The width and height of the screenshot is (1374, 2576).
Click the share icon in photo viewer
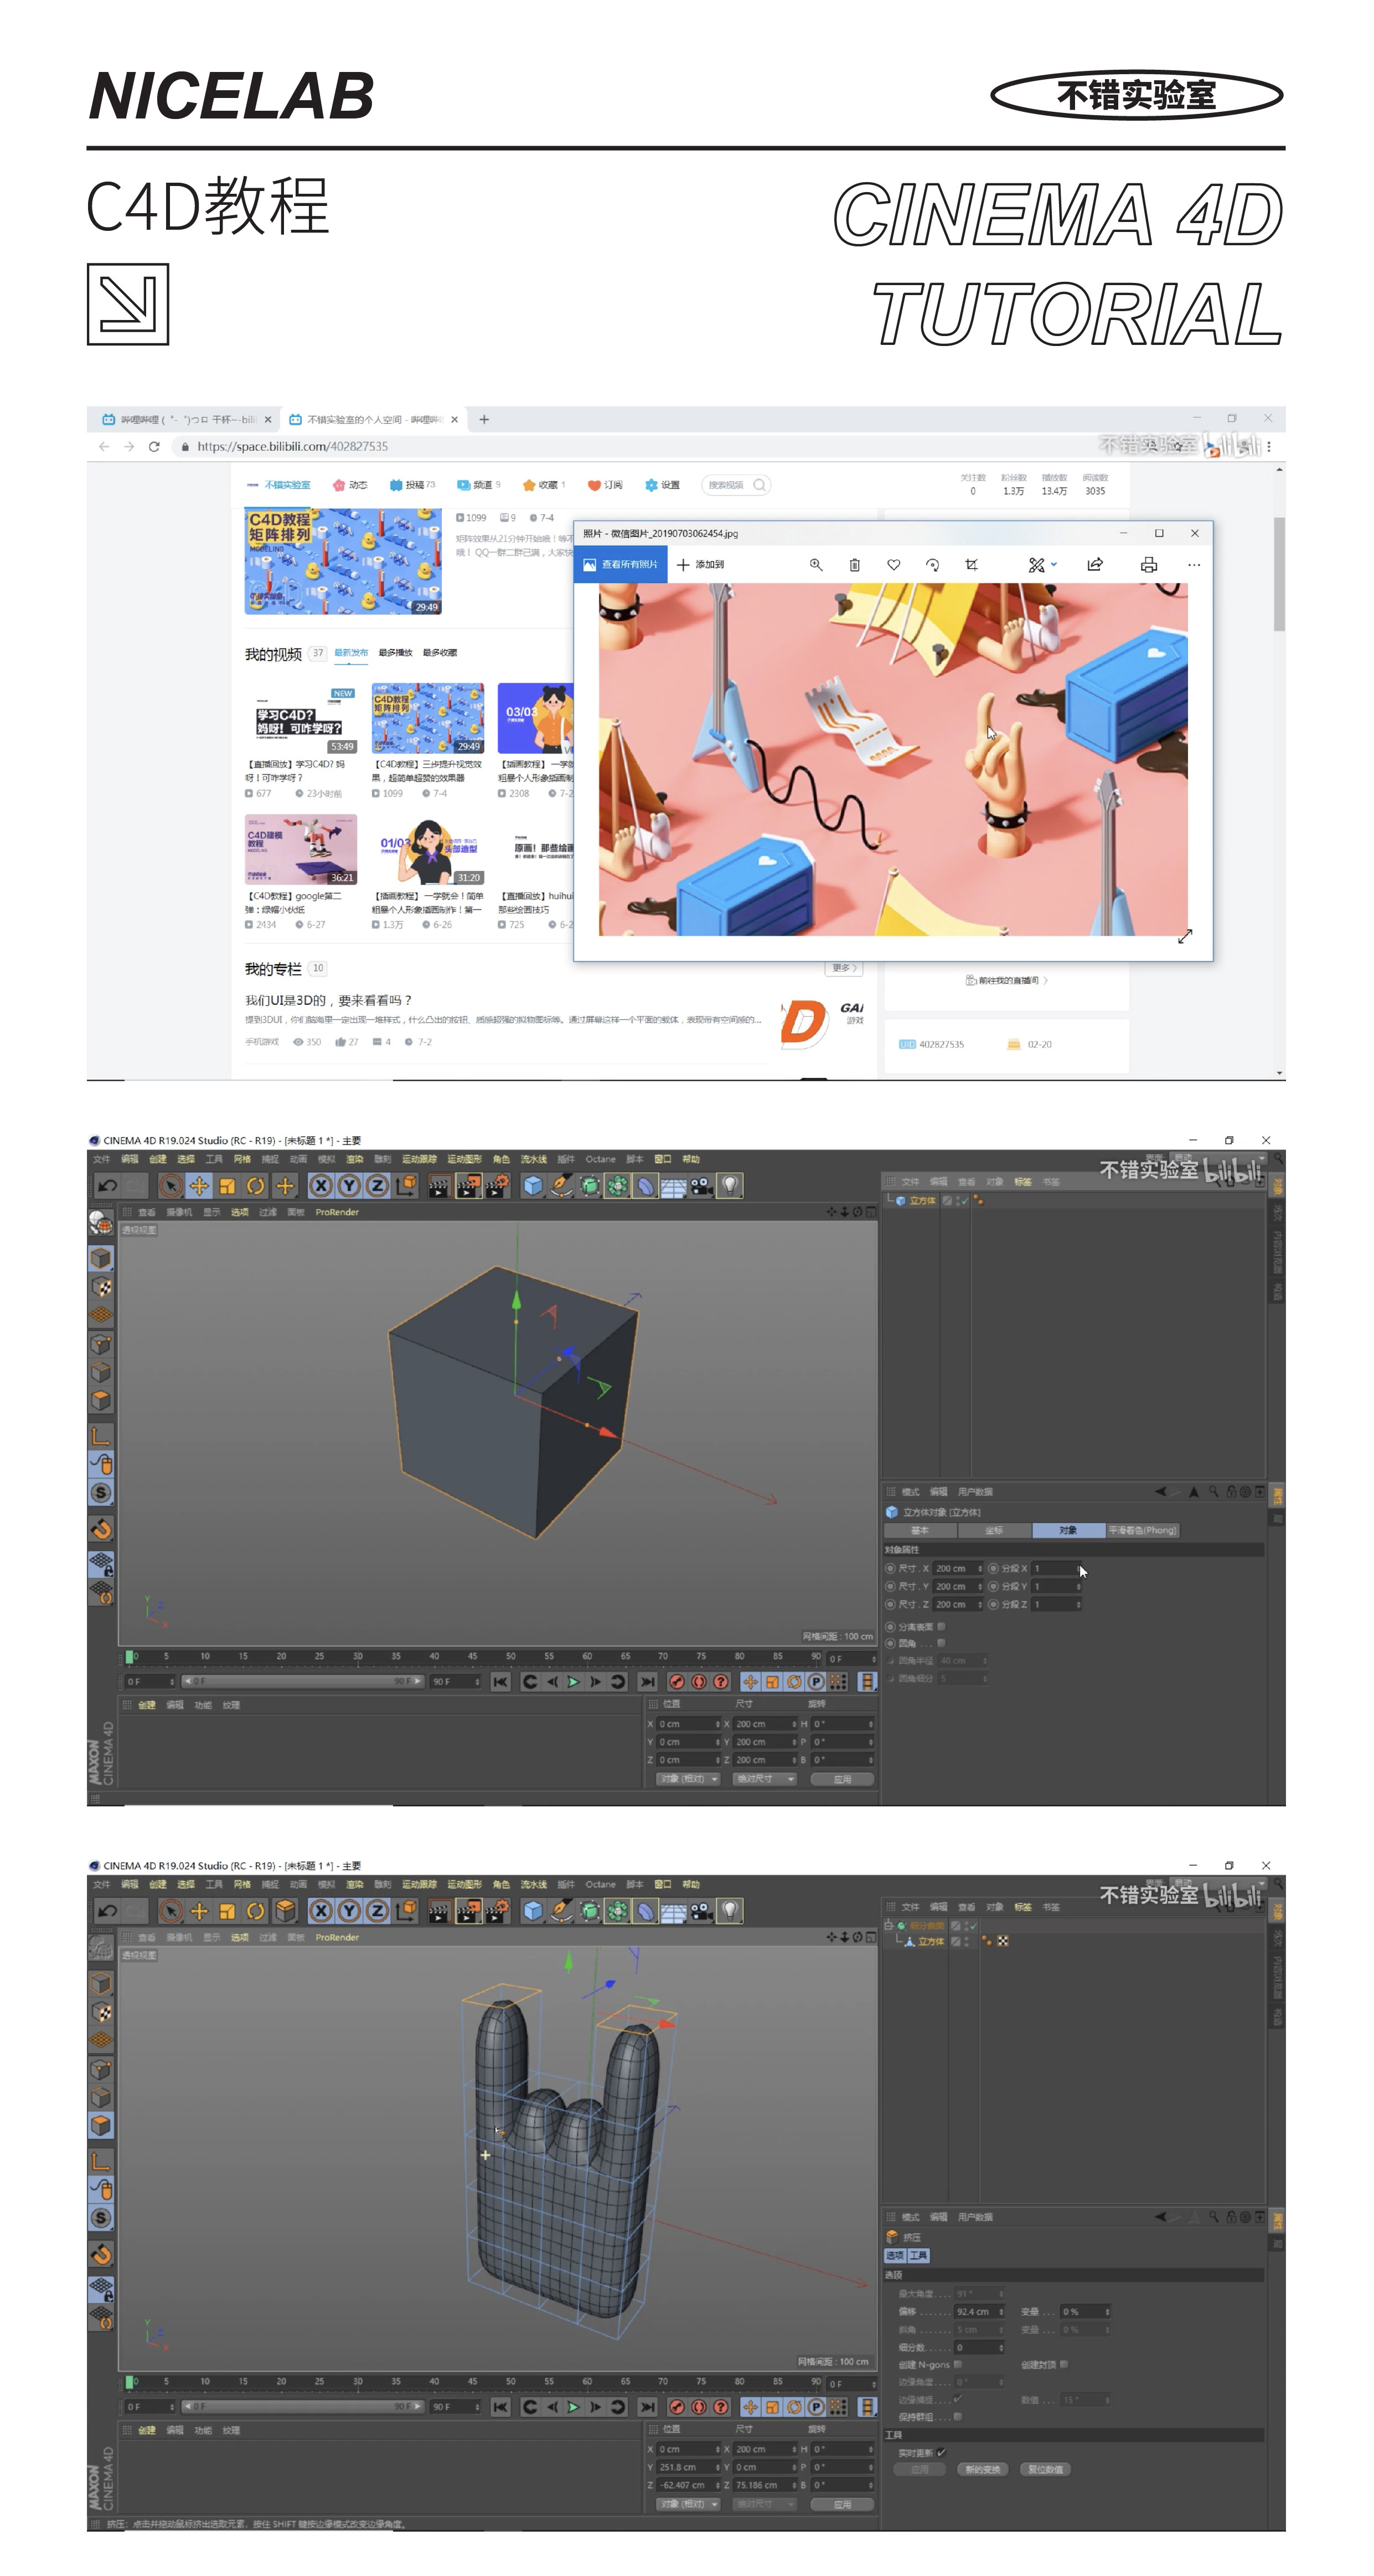click(x=1095, y=565)
